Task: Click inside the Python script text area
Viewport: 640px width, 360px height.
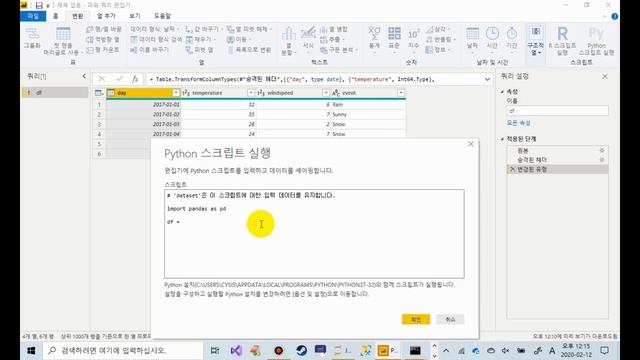Action: point(314,233)
